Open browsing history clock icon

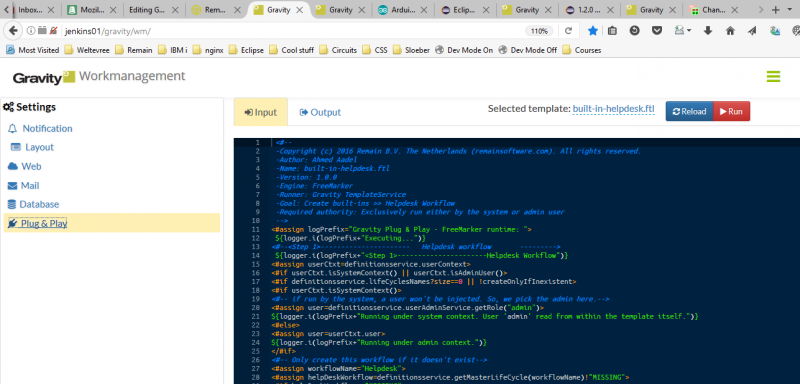[634, 31]
